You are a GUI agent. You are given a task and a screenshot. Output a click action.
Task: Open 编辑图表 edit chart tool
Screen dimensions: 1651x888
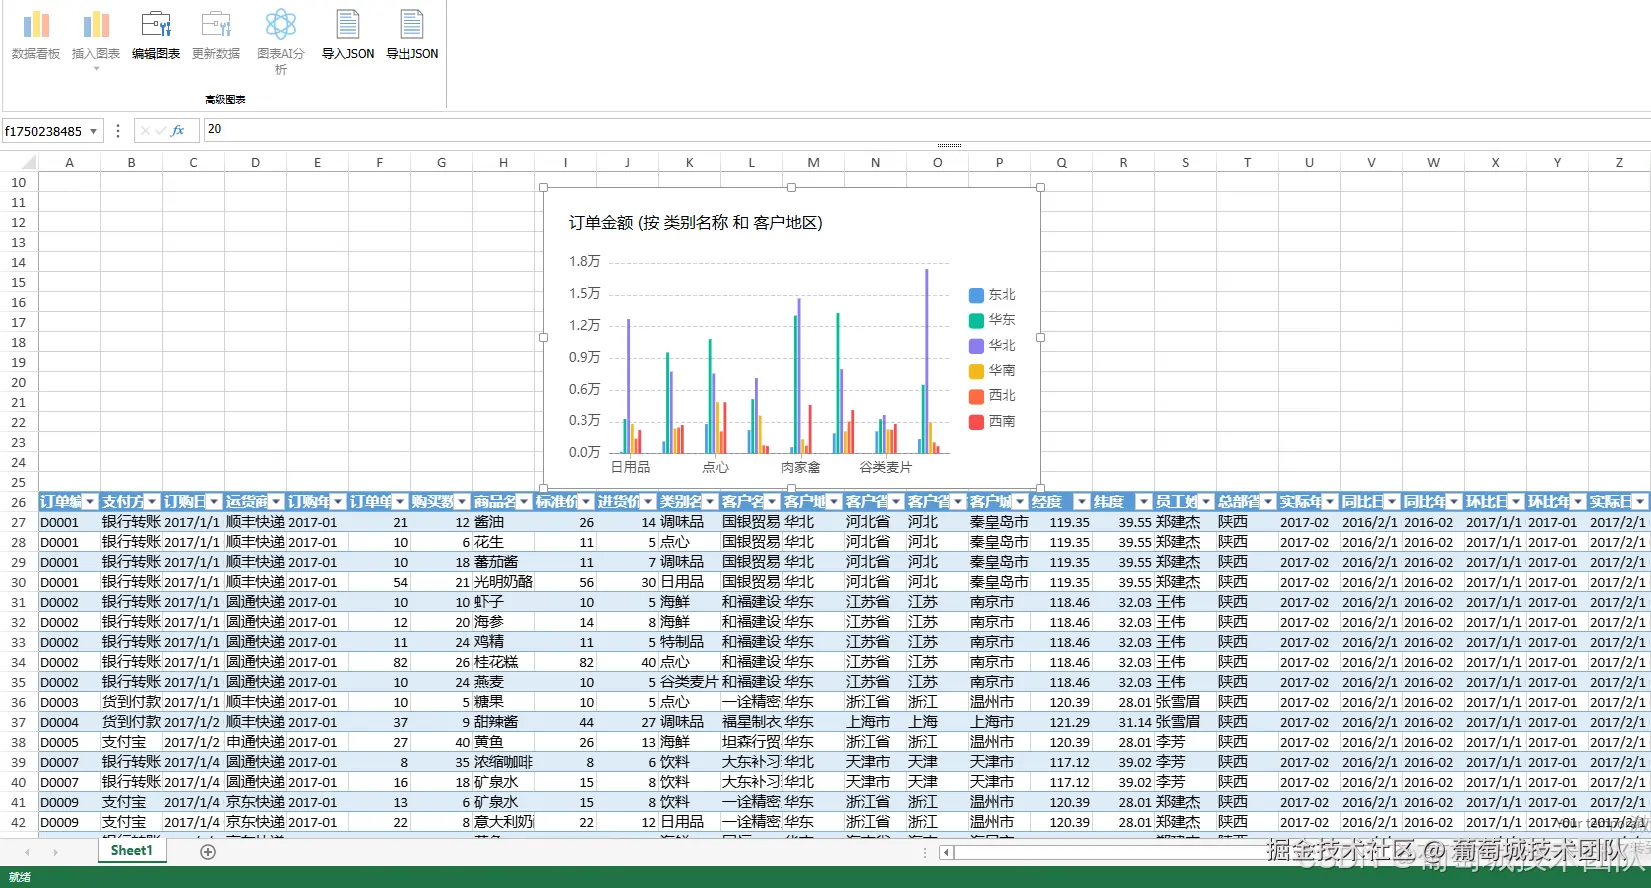[x=156, y=35]
